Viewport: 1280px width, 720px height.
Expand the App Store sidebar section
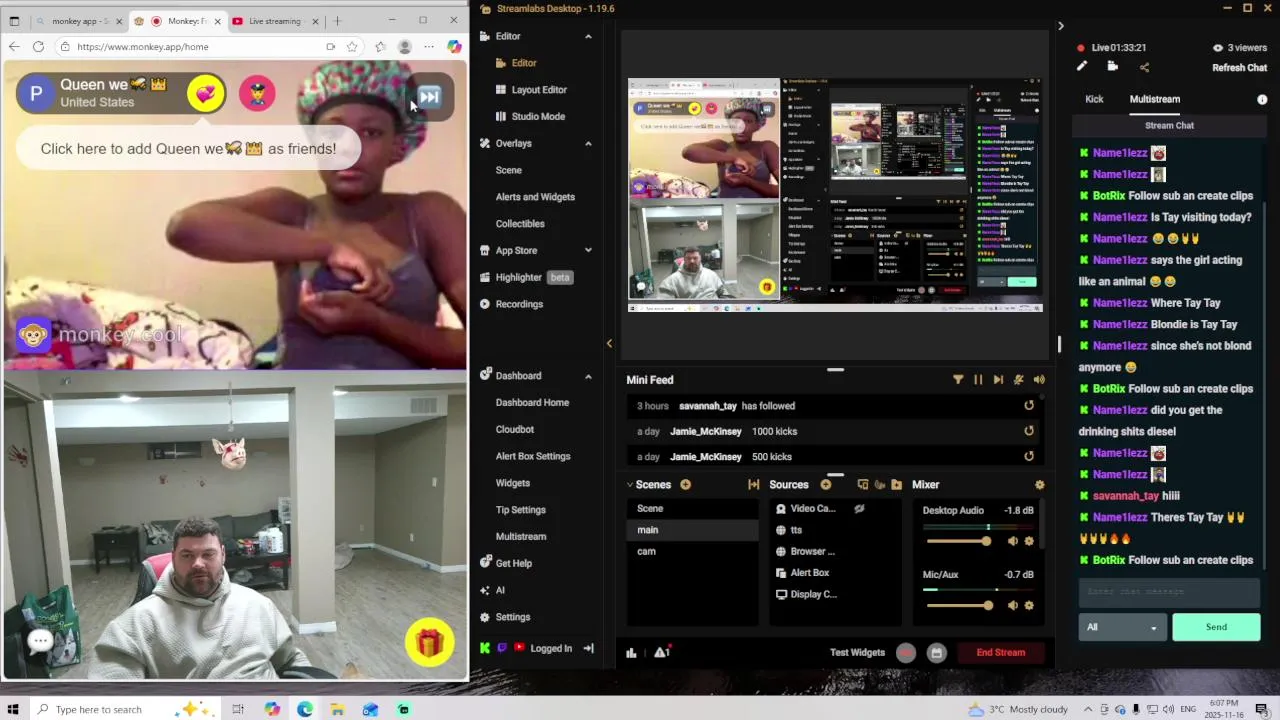[x=588, y=251]
